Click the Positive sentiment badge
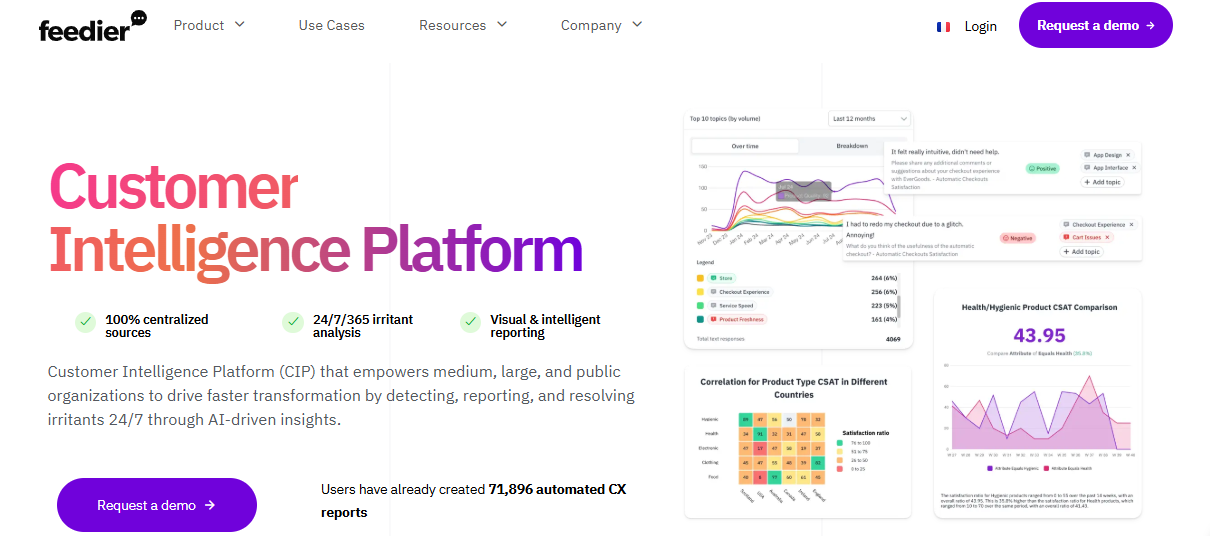Image resolution: width=1210 pixels, height=536 pixels. pos(1042,169)
